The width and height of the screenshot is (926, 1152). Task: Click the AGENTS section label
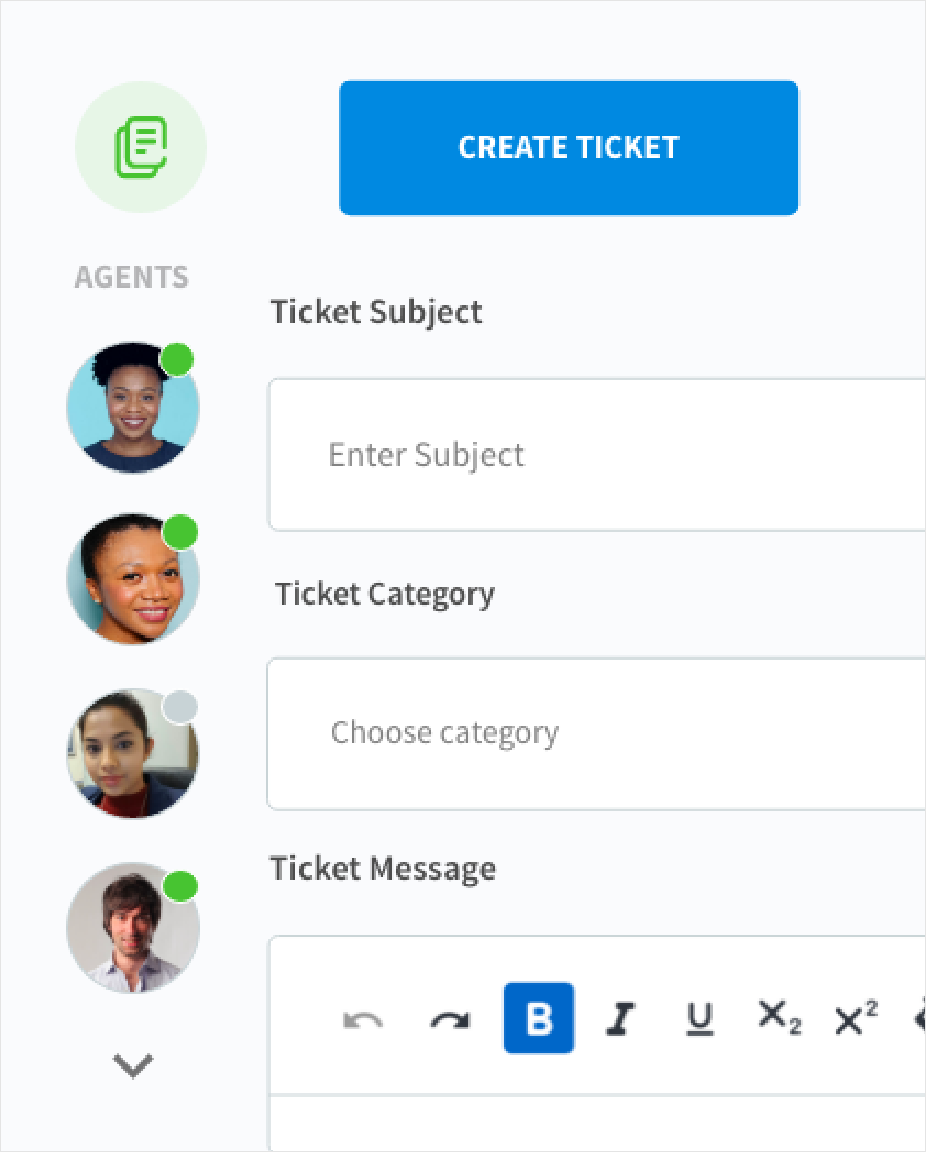[x=132, y=278]
